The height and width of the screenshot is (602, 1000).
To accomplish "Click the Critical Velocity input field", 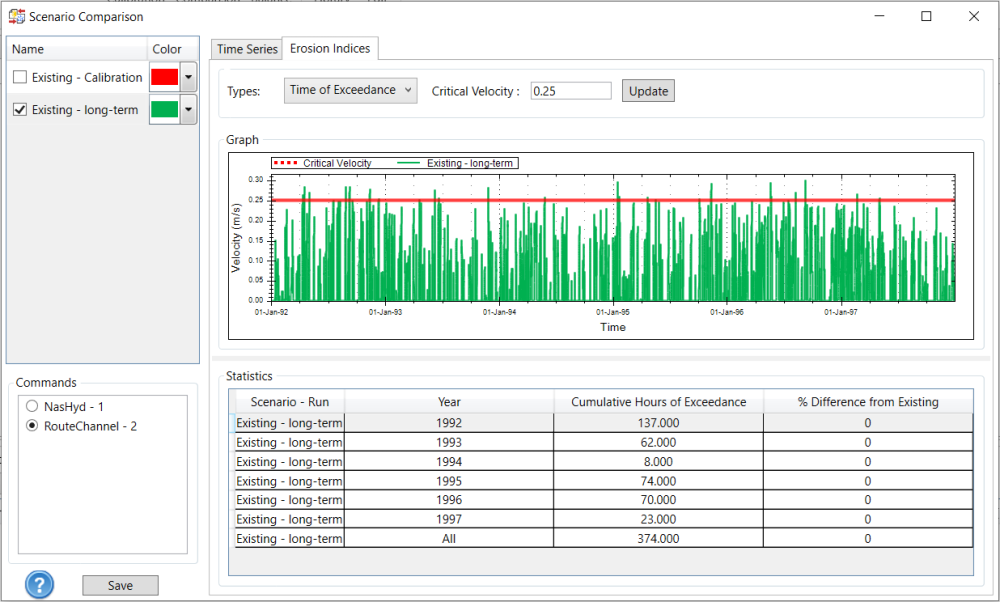I will (570, 91).
